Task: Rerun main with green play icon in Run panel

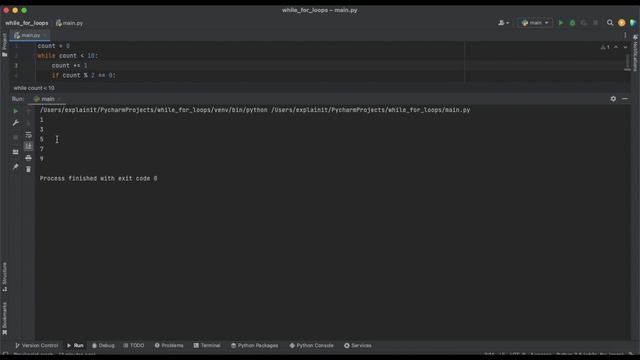Action: (x=16, y=111)
